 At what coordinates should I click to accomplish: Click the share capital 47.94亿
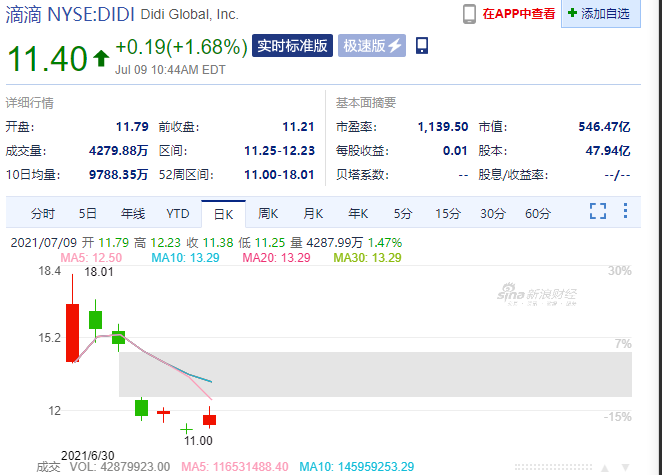click(x=608, y=151)
